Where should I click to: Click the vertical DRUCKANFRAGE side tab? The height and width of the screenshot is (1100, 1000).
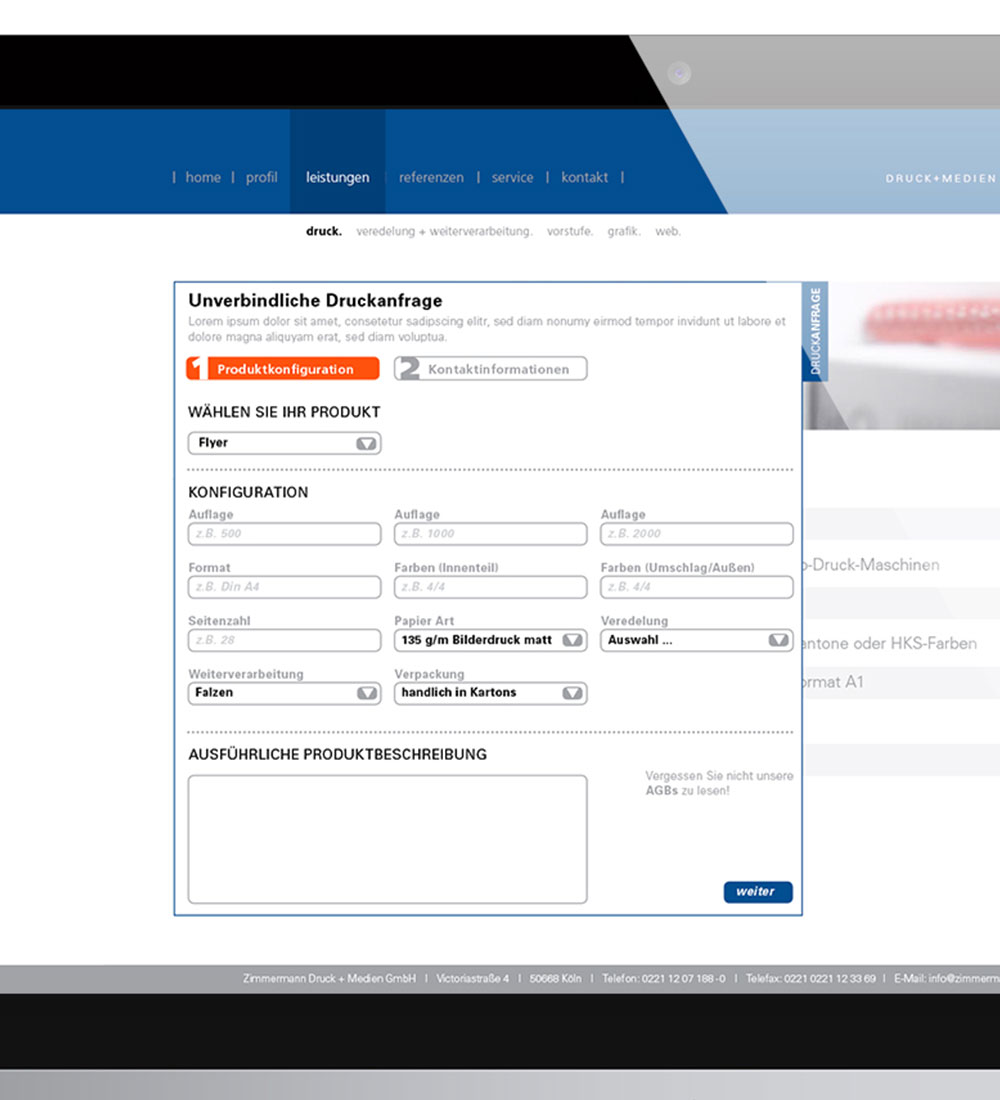[815, 331]
